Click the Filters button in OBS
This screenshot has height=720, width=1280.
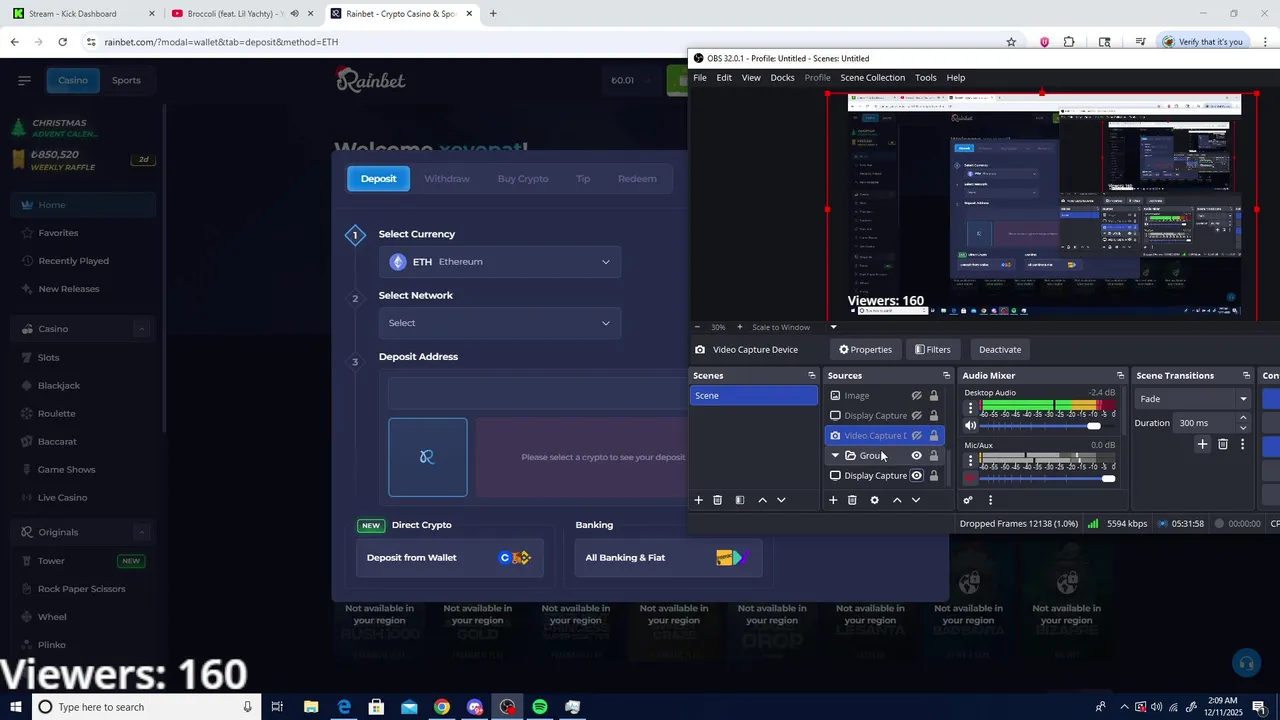pyautogui.click(x=933, y=350)
